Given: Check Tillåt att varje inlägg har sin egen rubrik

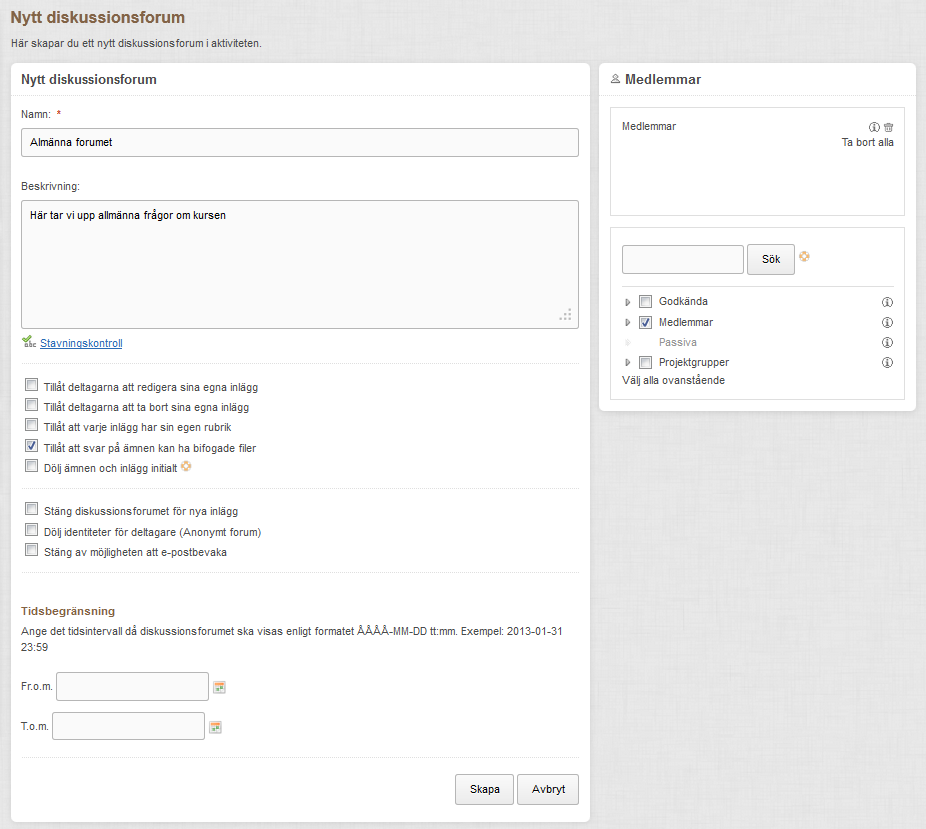Looking at the screenshot, I should [32, 425].
